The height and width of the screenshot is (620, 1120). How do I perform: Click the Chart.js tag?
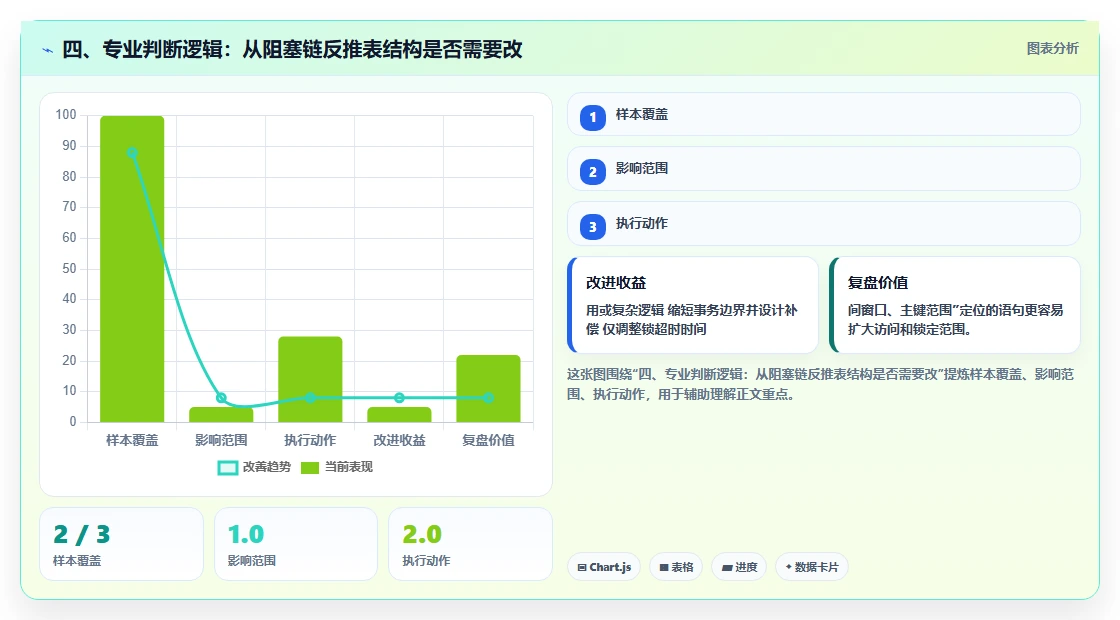click(604, 567)
